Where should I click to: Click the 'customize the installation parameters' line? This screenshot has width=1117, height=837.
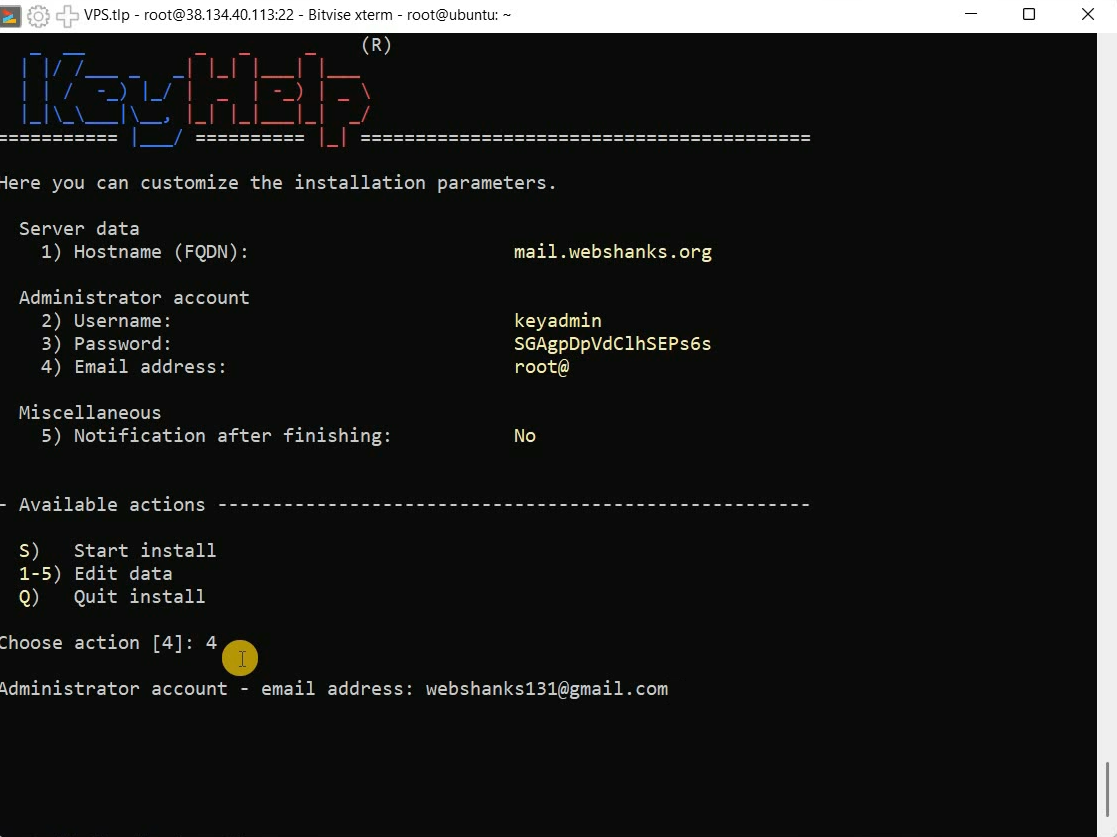[278, 183]
